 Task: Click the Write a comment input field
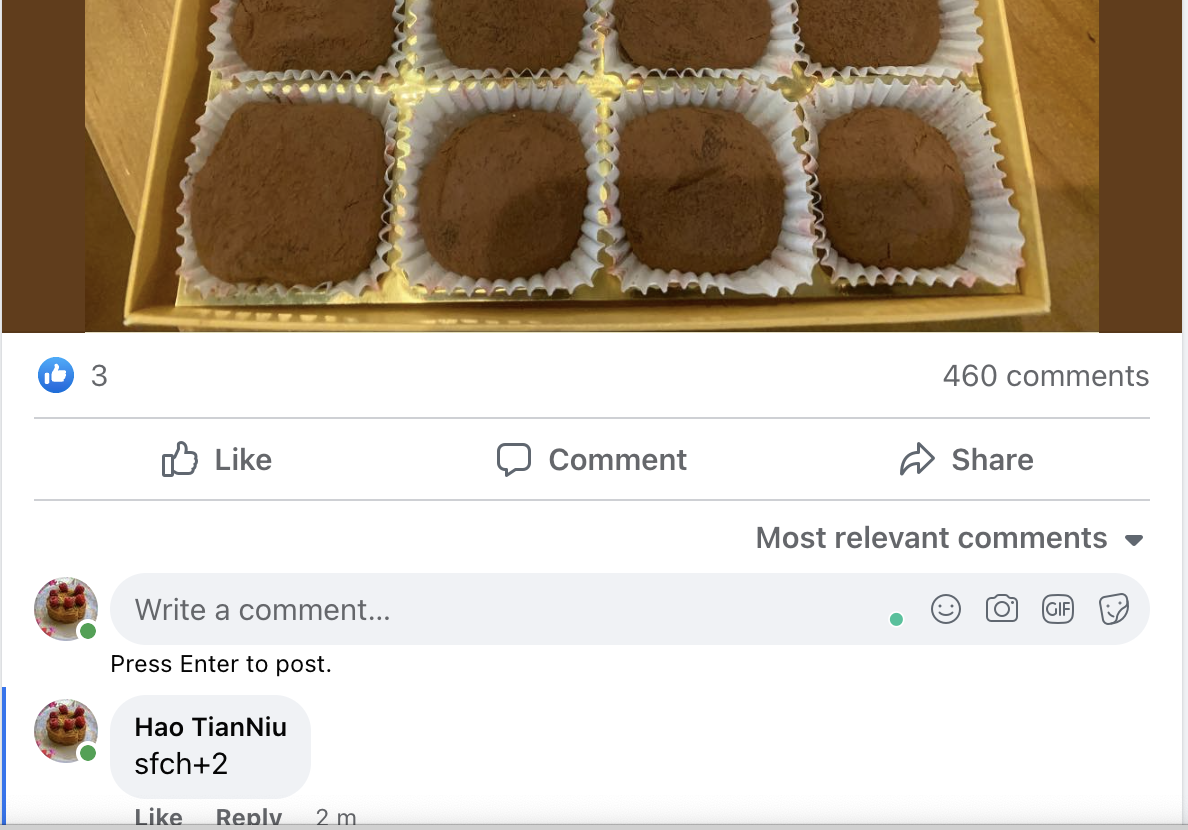(400, 608)
